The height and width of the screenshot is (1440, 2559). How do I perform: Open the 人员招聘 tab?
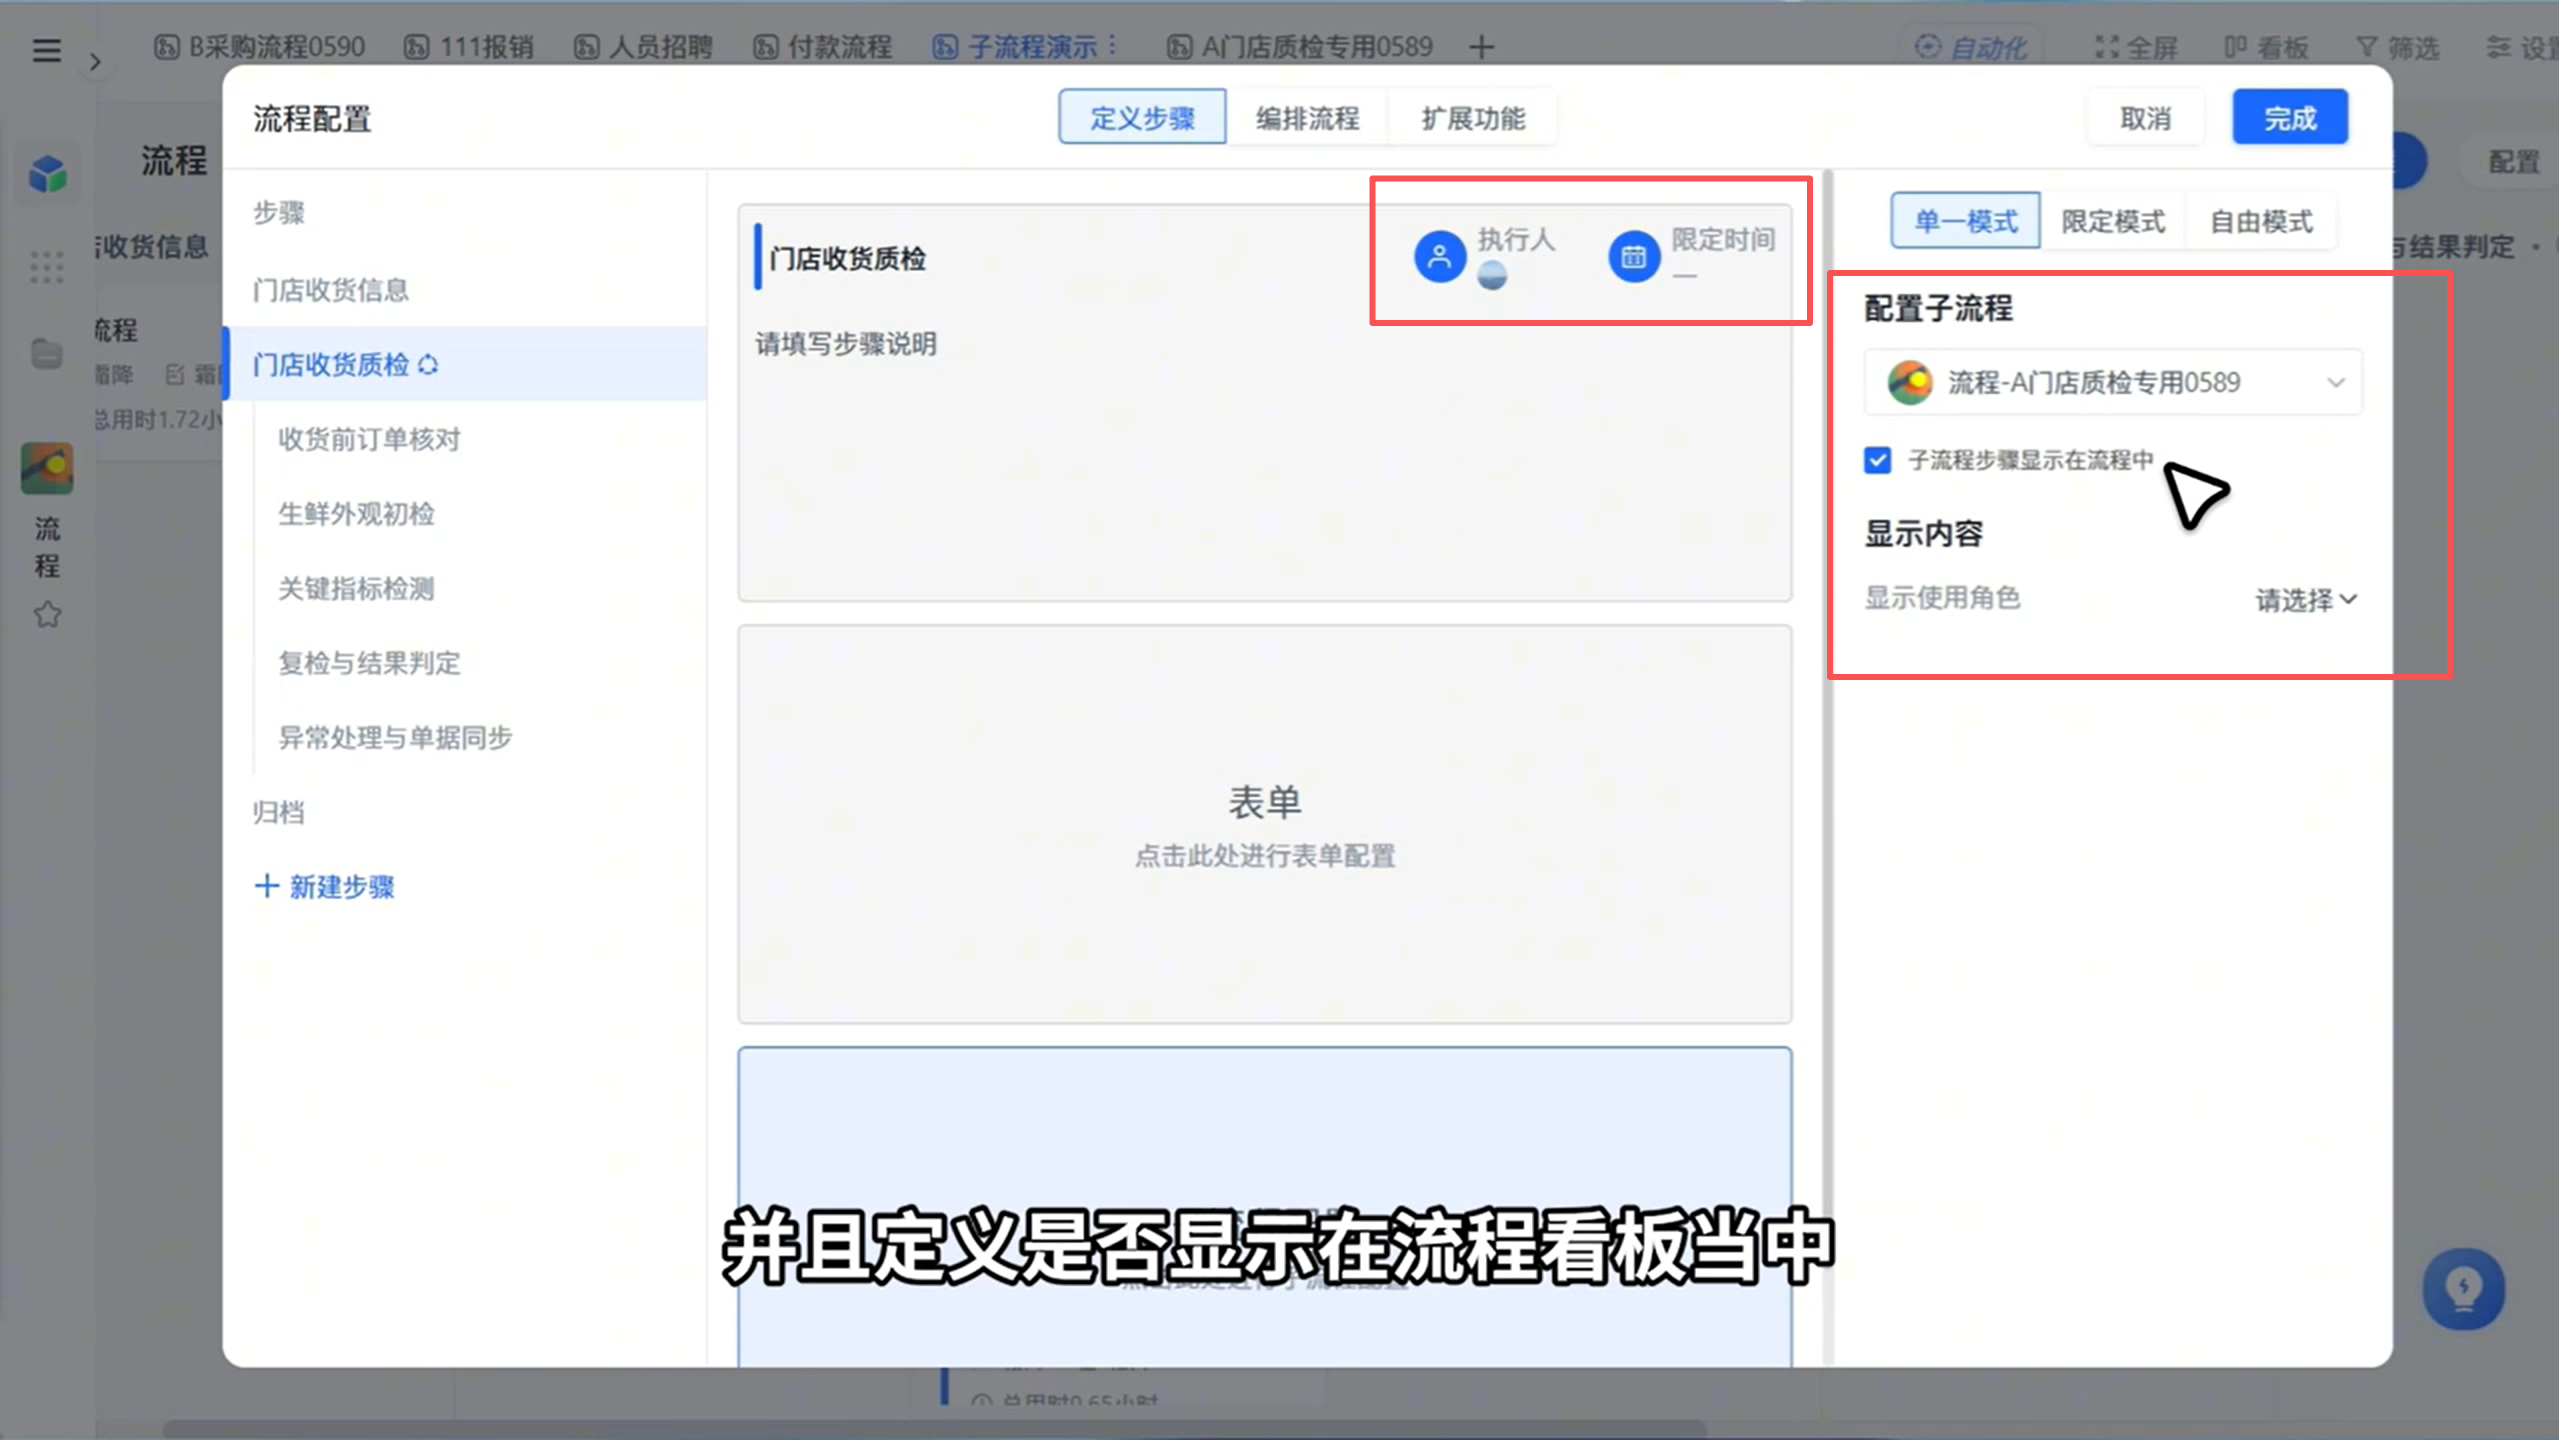click(x=643, y=47)
